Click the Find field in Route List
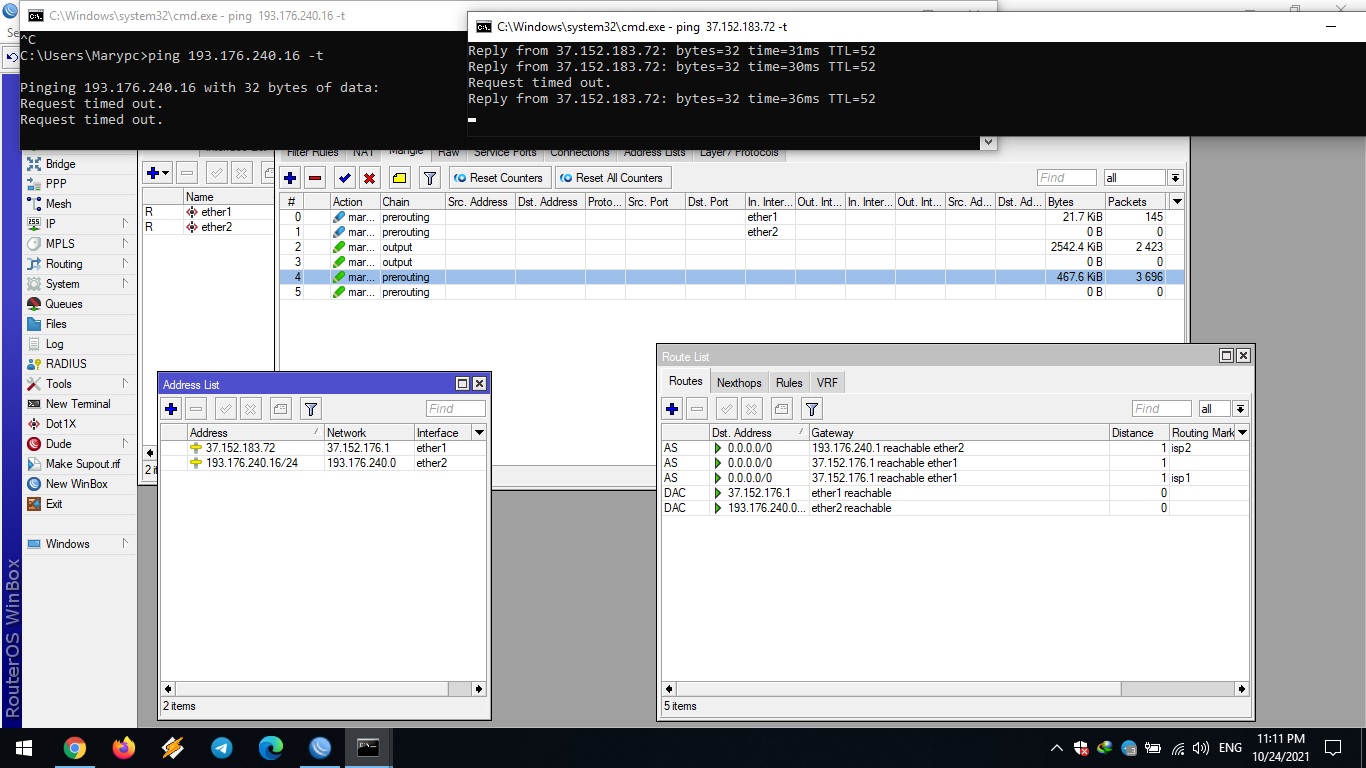Screen dimensions: 1366x768 click(1161, 409)
